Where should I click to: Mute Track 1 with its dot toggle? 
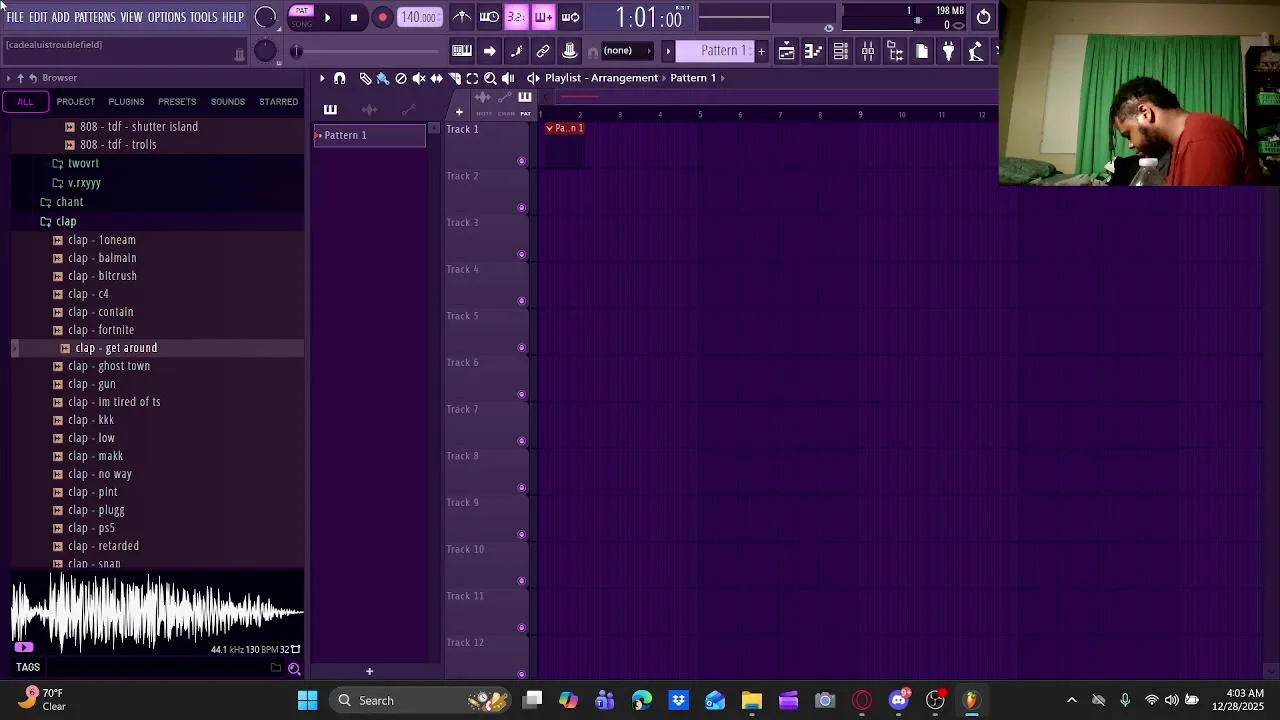coord(522,161)
